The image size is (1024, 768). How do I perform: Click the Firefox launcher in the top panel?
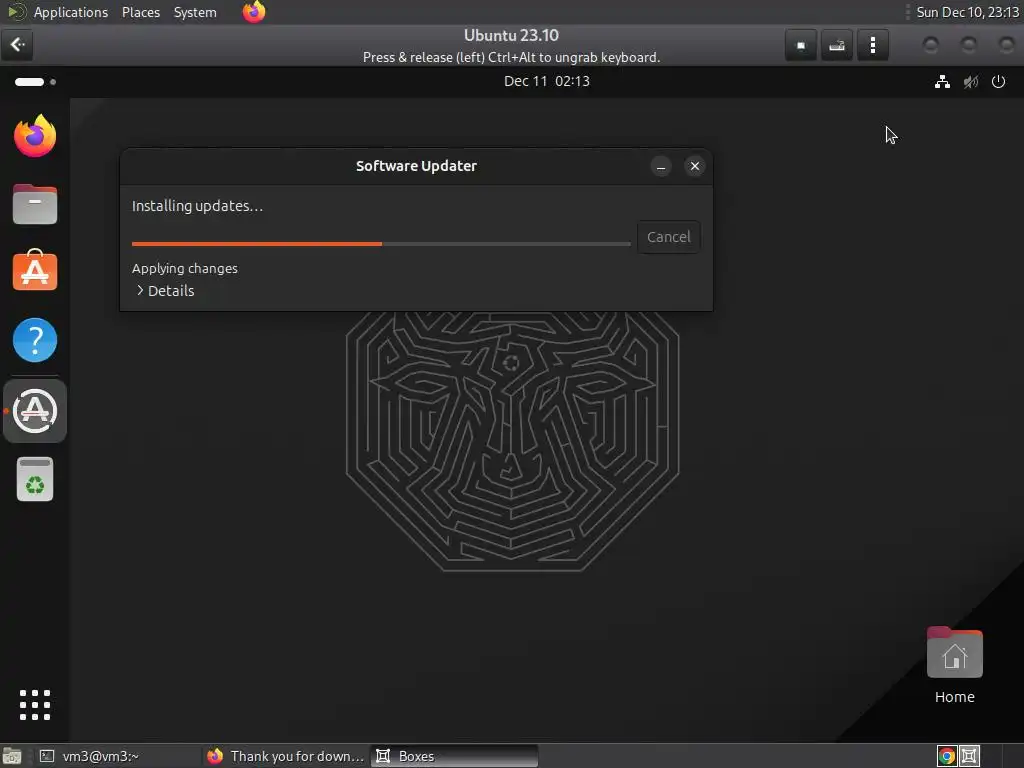254,12
